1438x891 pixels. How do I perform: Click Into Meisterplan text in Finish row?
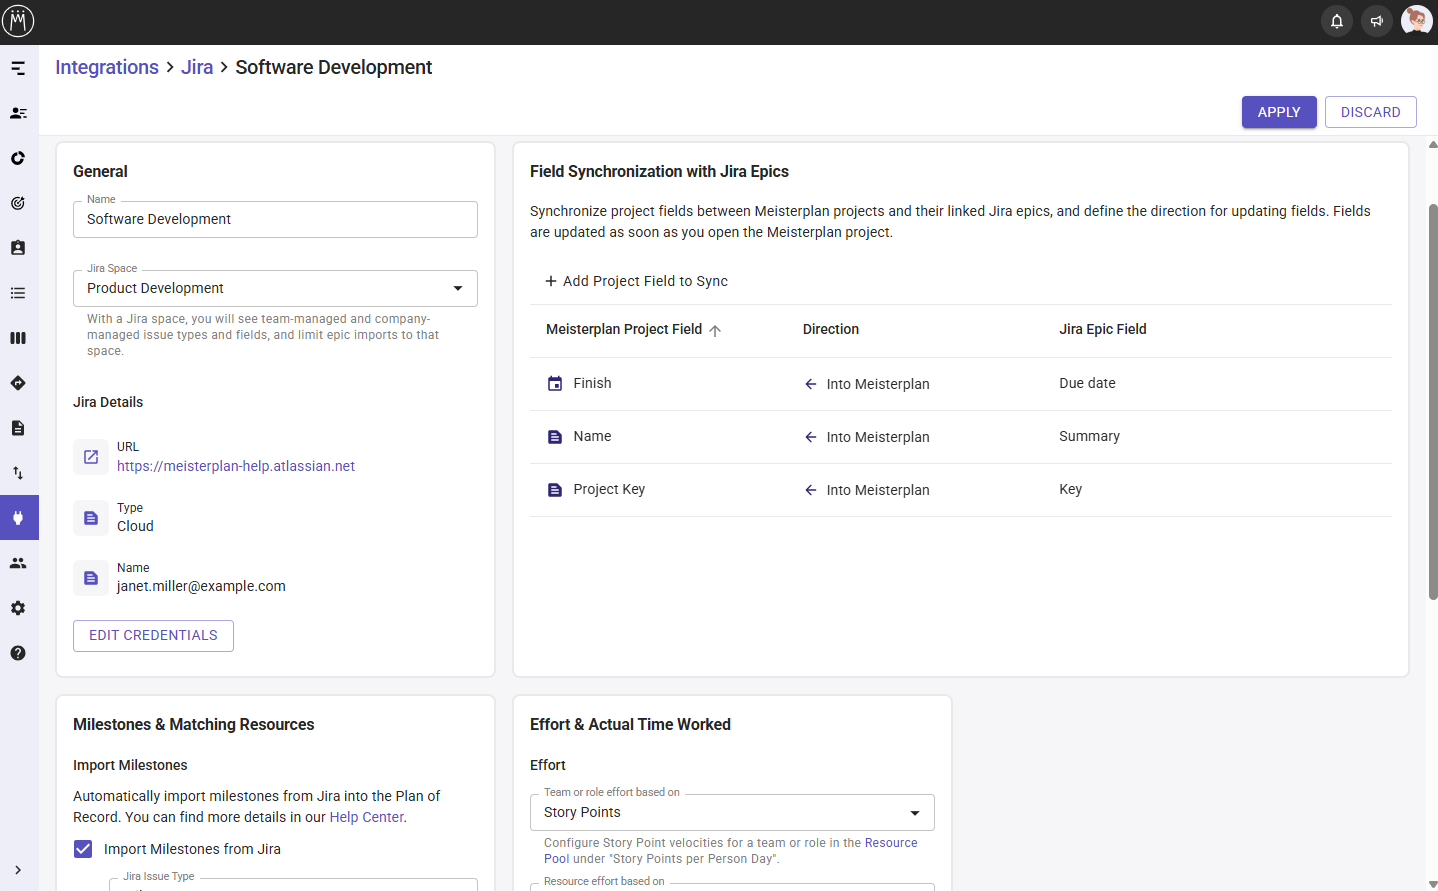[x=878, y=384]
